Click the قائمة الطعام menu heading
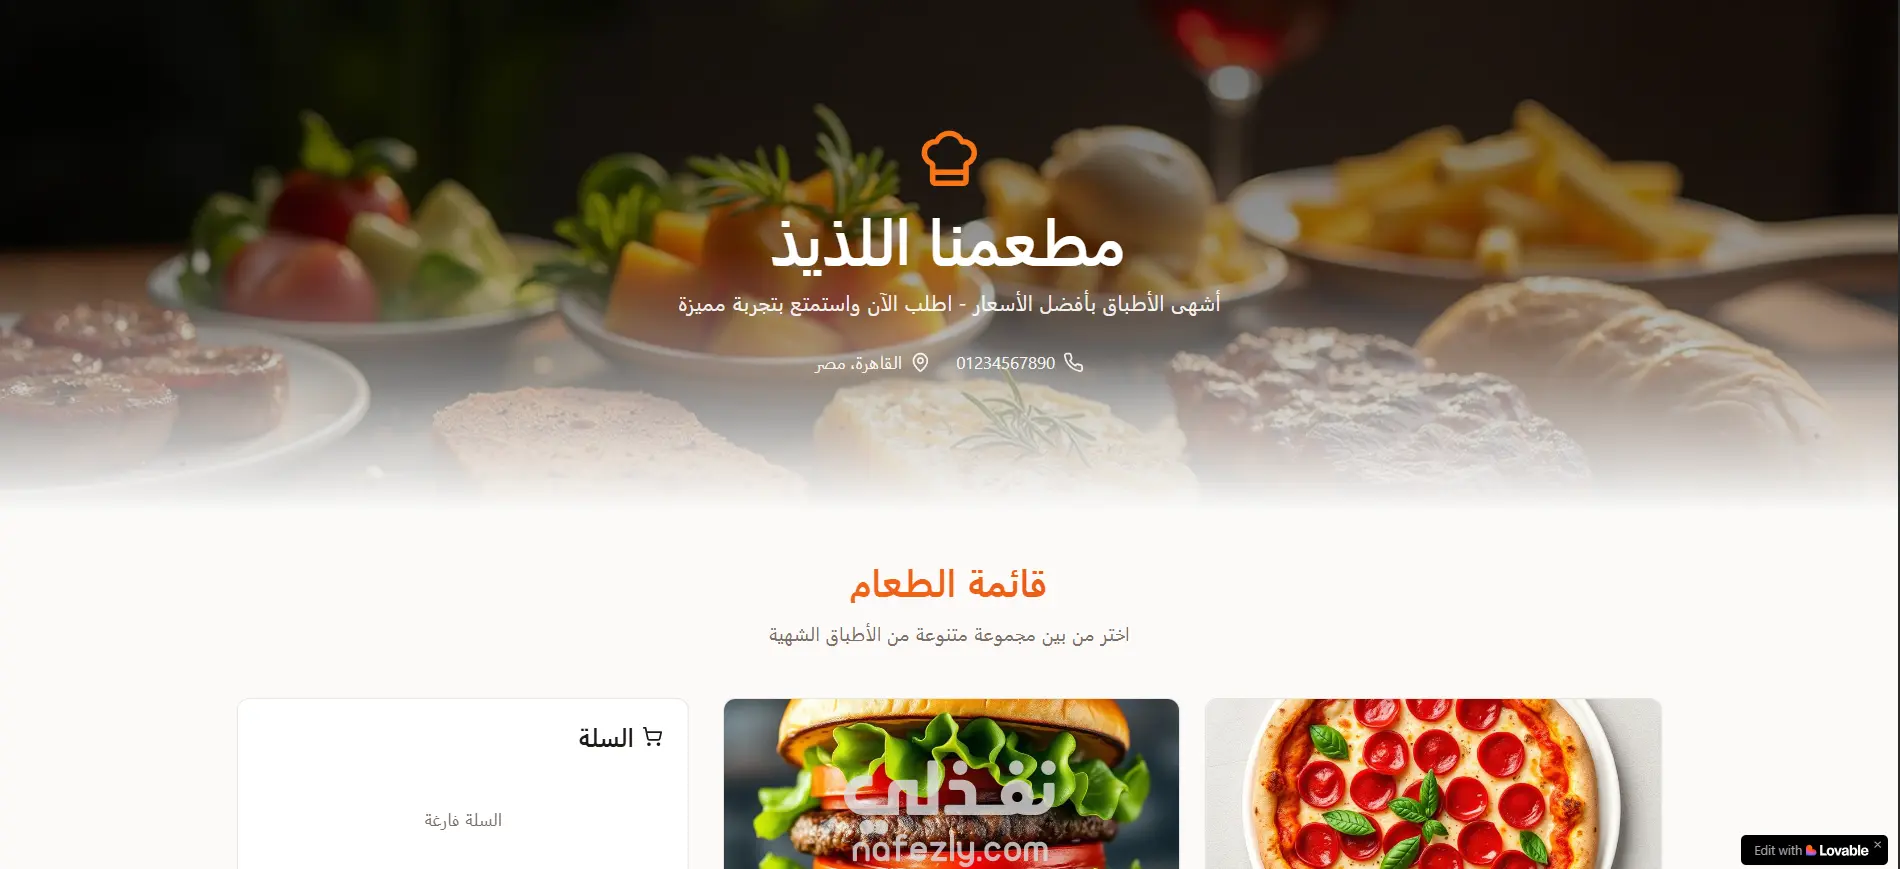The image size is (1900, 869). coord(948,584)
